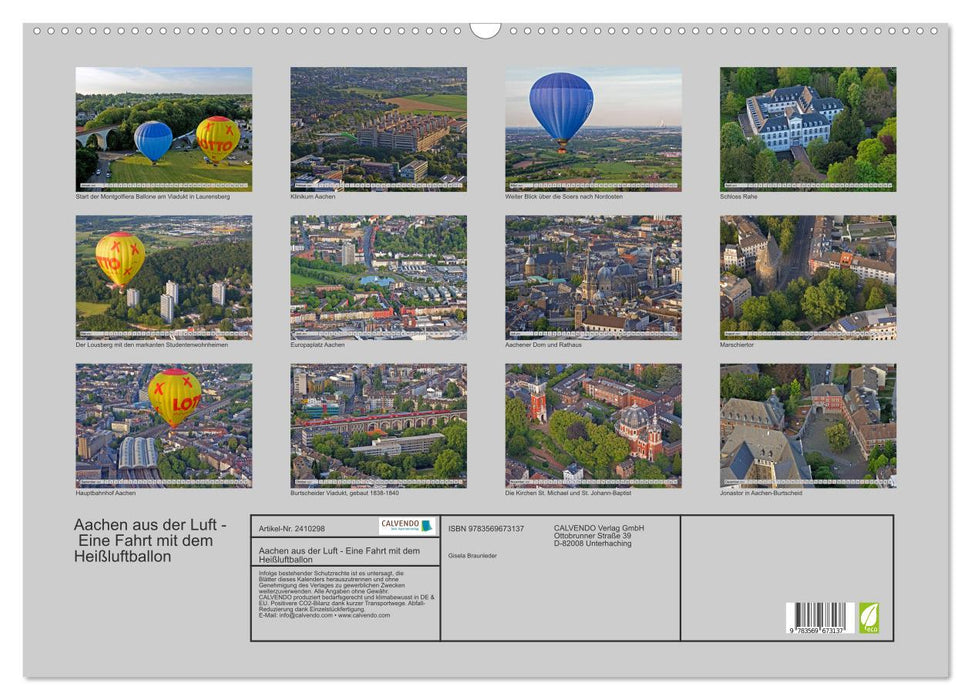The width and height of the screenshot is (971, 700).
Task: Click 'ISBN 9783569673137' text
Action: (486, 528)
